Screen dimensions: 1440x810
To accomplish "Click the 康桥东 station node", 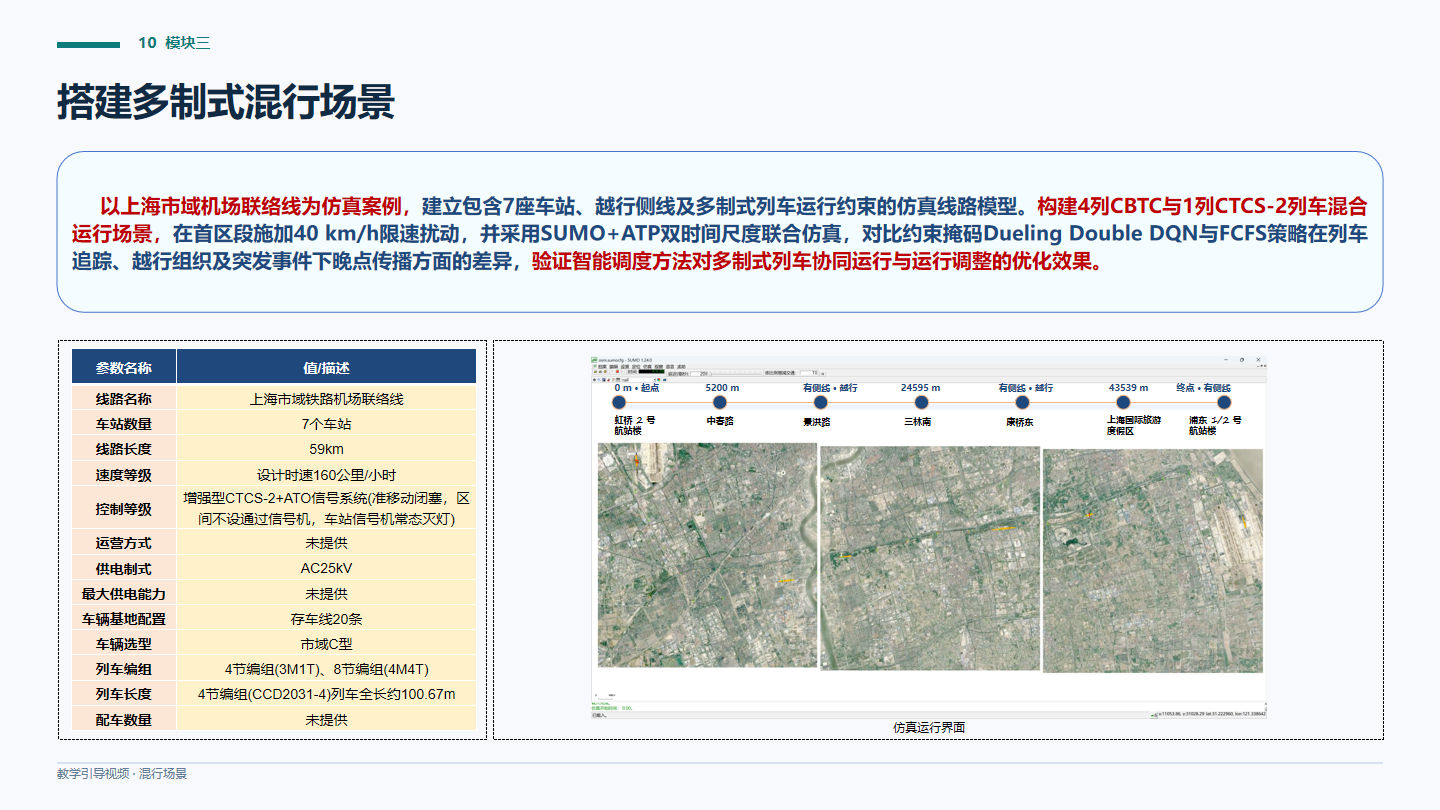I will pyautogui.click(x=1022, y=402).
